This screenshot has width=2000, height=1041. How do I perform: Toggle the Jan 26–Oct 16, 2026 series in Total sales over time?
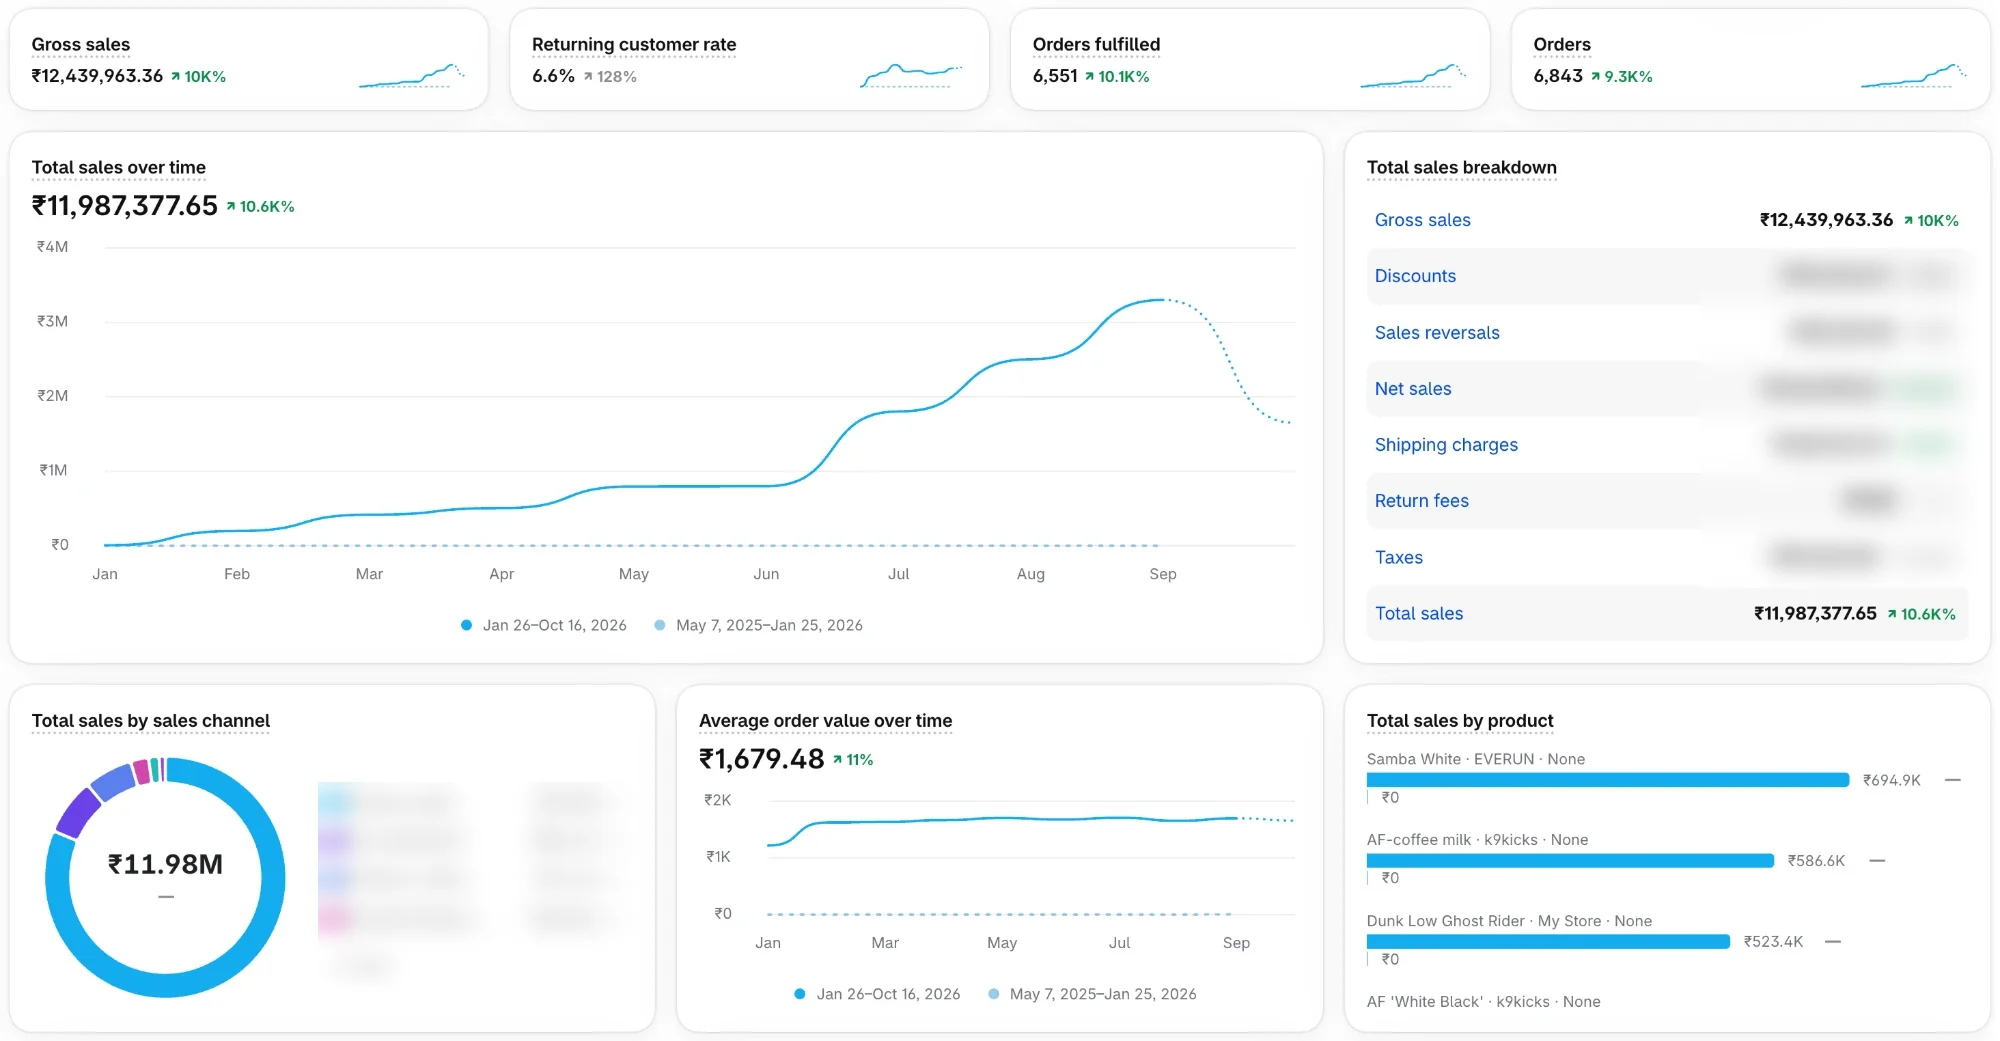[x=544, y=625]
